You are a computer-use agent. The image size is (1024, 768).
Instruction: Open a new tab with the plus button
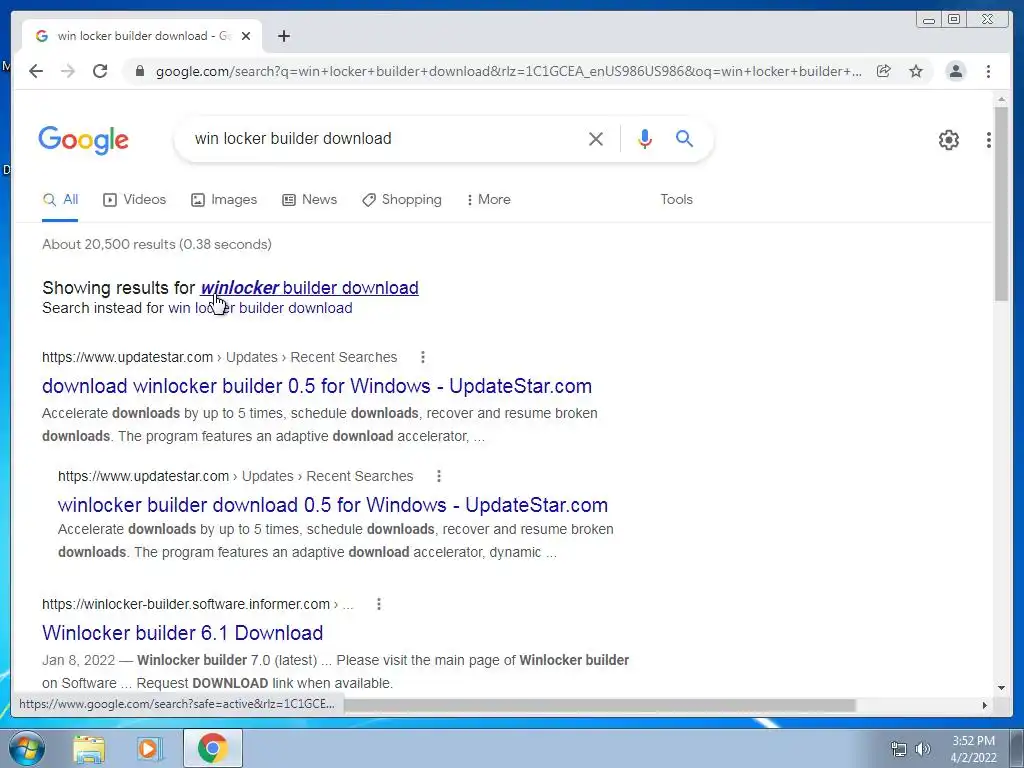click(283, 36)
